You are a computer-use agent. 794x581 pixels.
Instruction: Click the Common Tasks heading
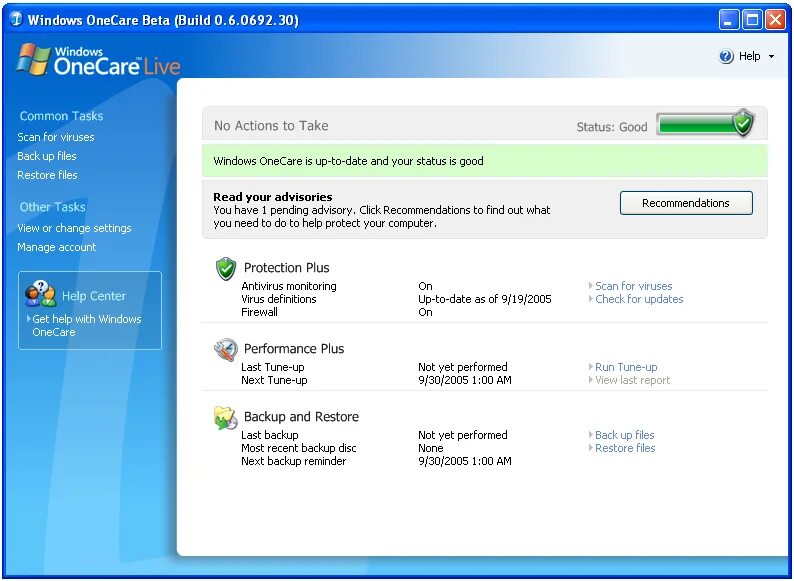[61, 116]
